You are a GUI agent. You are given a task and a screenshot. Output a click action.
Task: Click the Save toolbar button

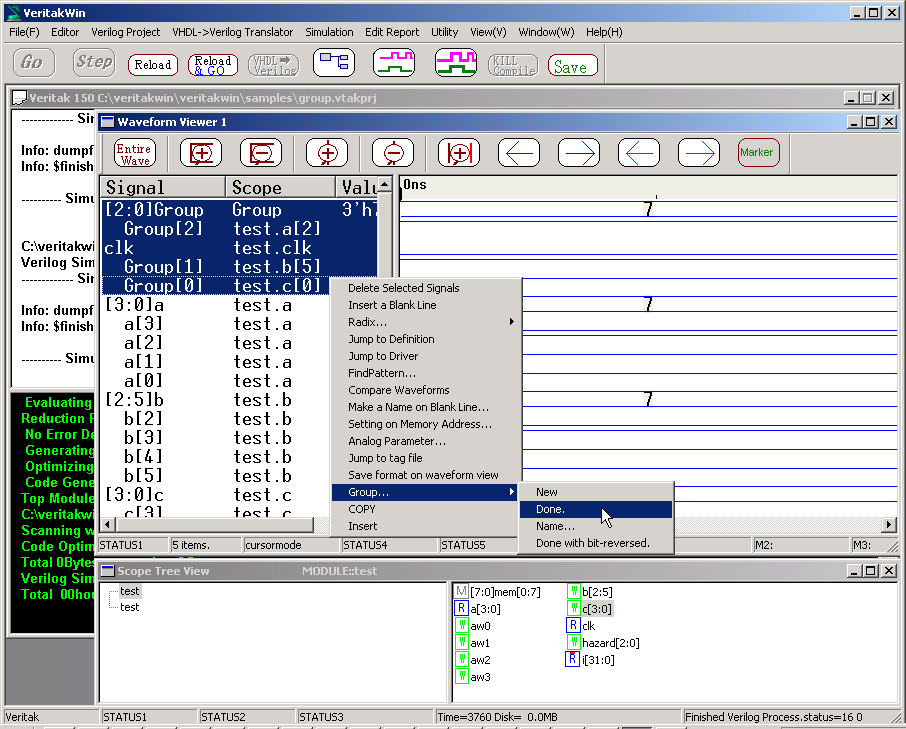point(573,65)
